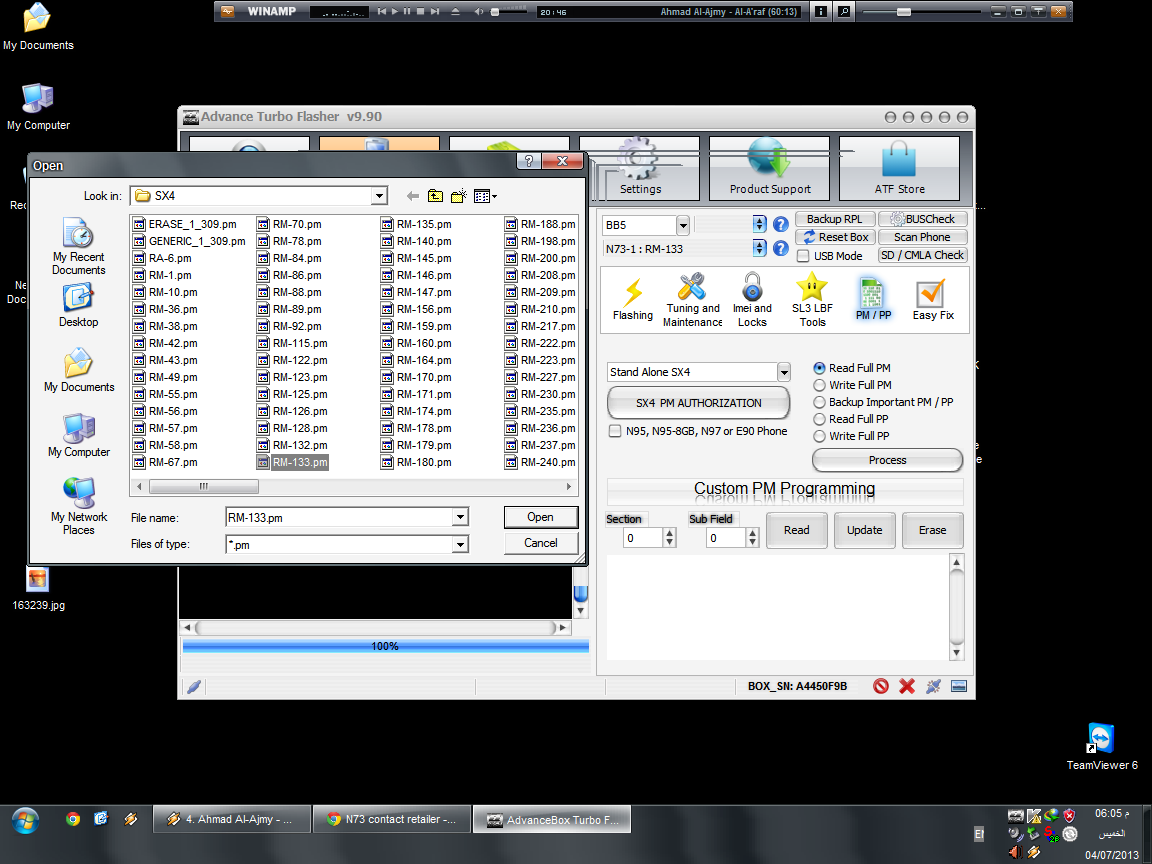
Task: Click the blue panel icon in status bar
Action: [x=958, y=686]
